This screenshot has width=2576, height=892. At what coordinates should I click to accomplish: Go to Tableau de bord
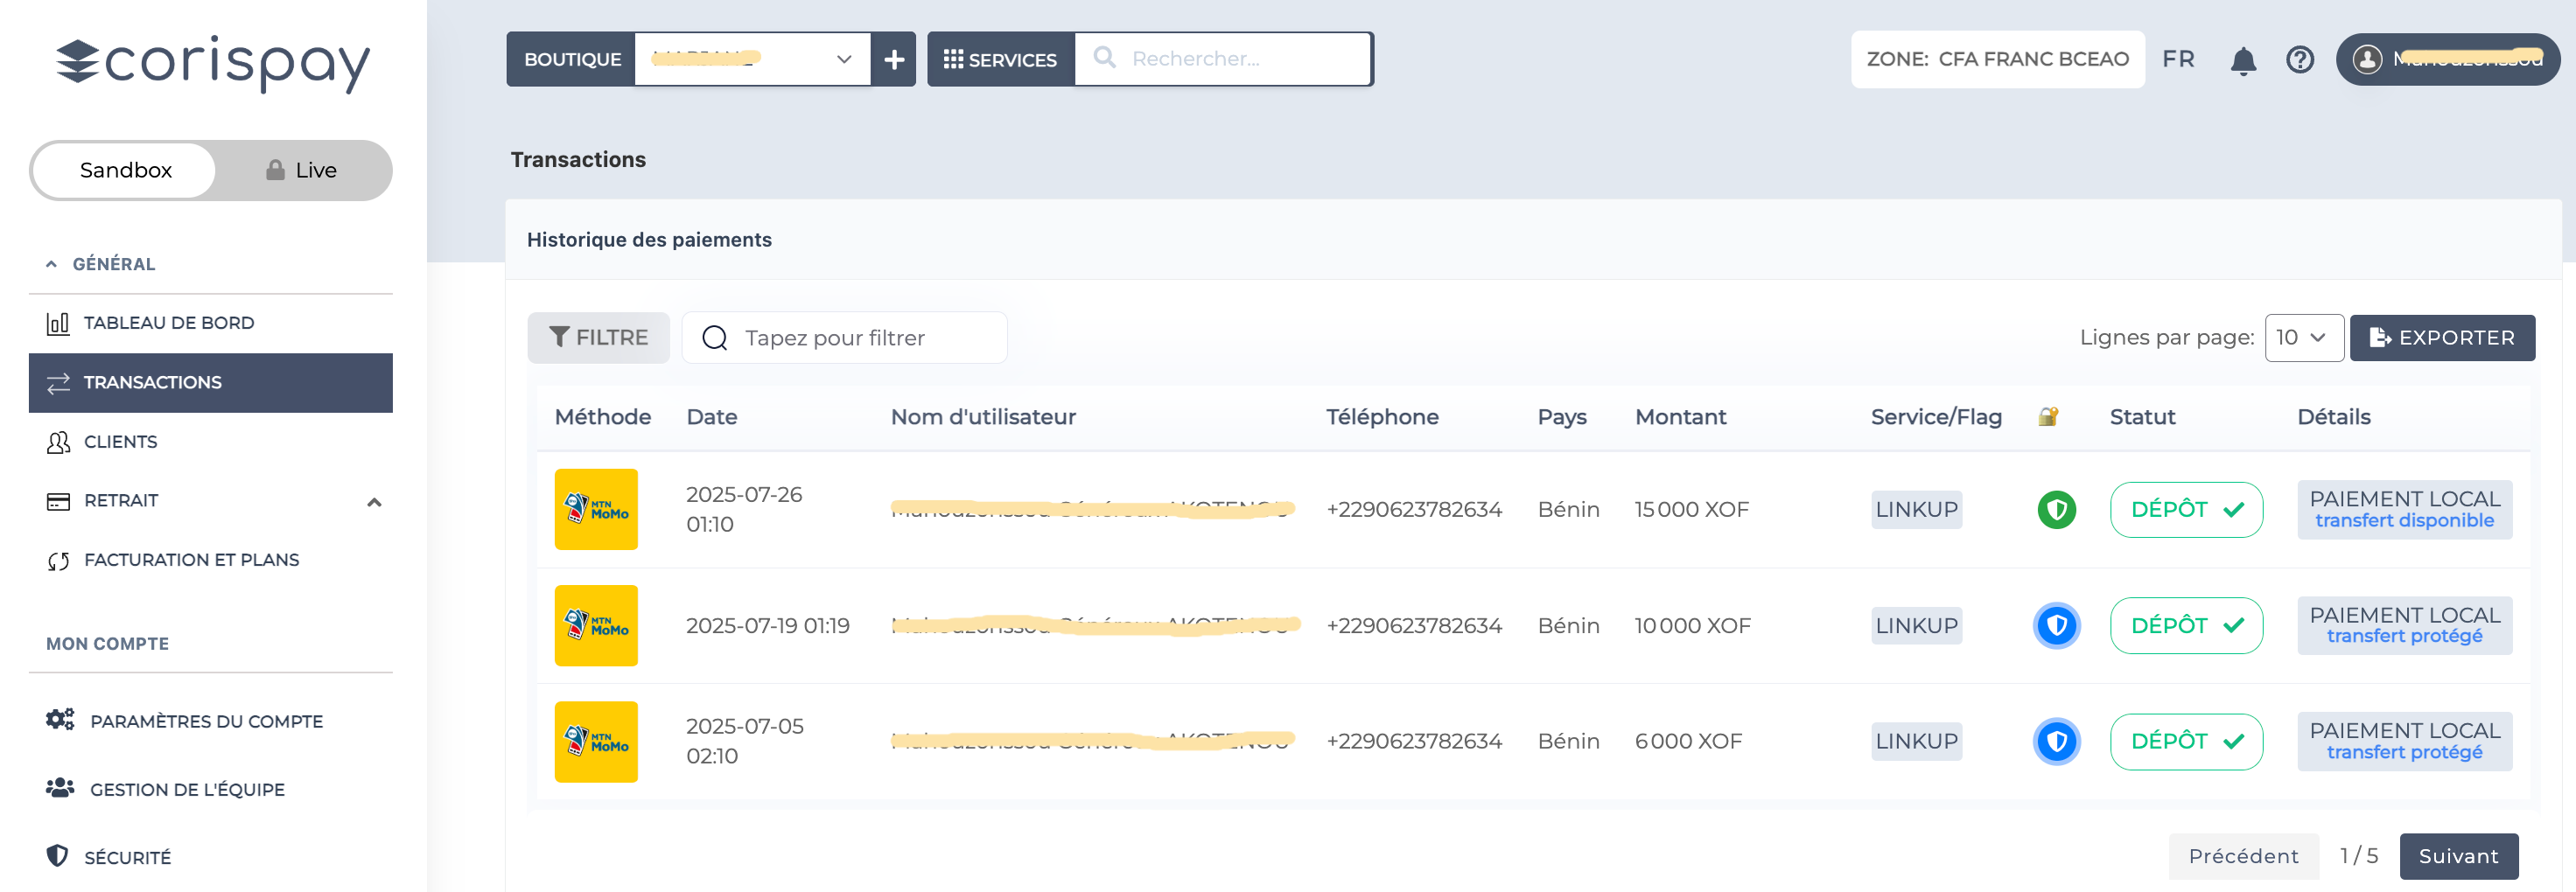tap(168, 323)
